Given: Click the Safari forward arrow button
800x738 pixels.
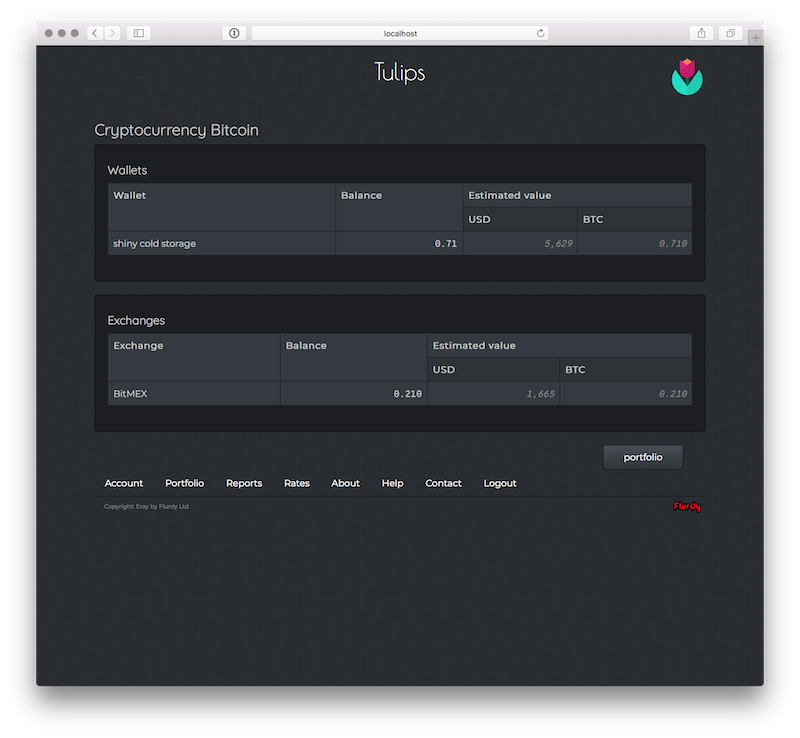Looking at the screenshot, I should 112,33.
